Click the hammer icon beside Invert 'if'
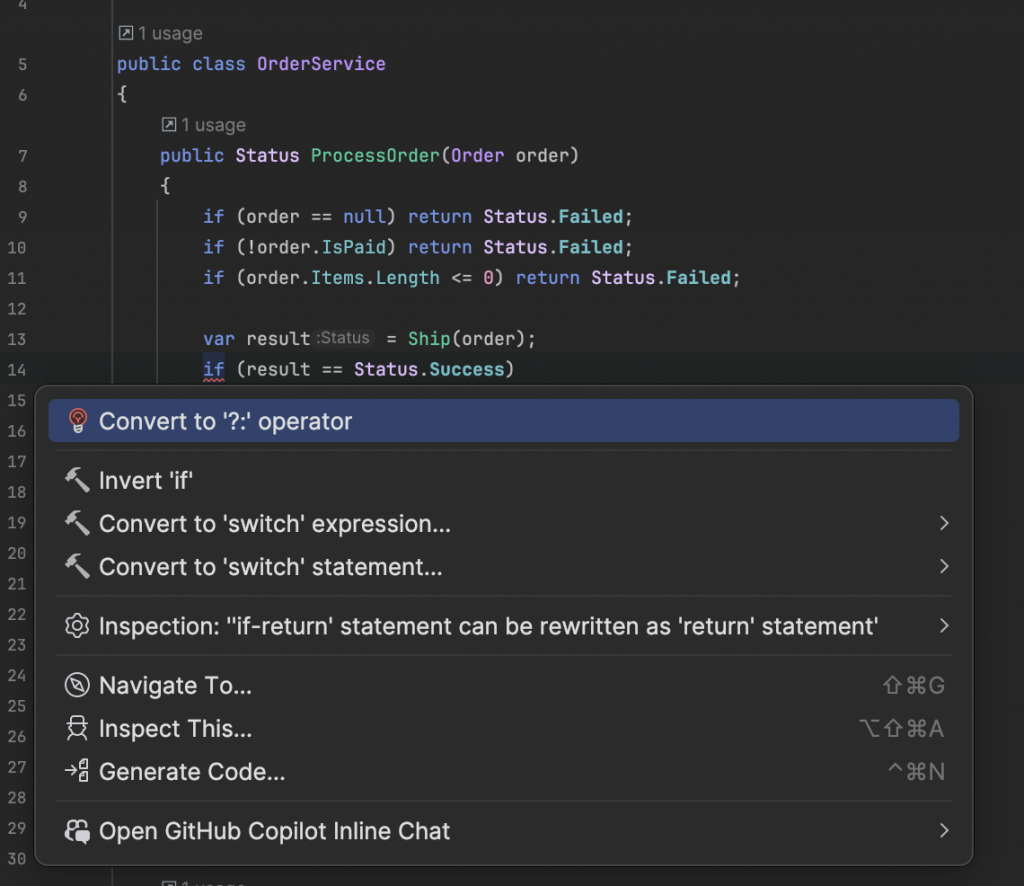This screenshot has width=1024, height=886. [77, 481]
